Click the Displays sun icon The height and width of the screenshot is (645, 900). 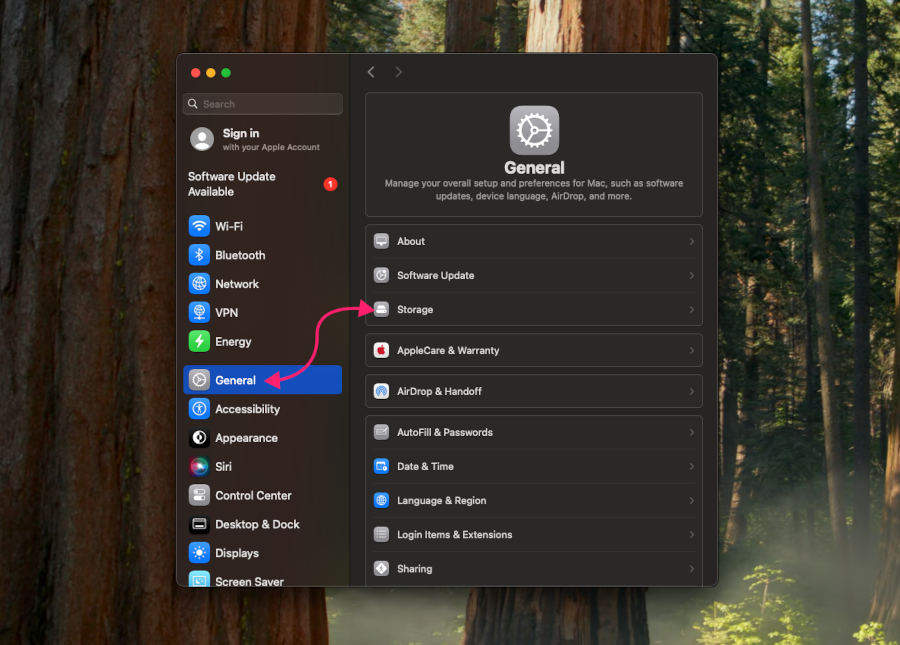(199, 553)
